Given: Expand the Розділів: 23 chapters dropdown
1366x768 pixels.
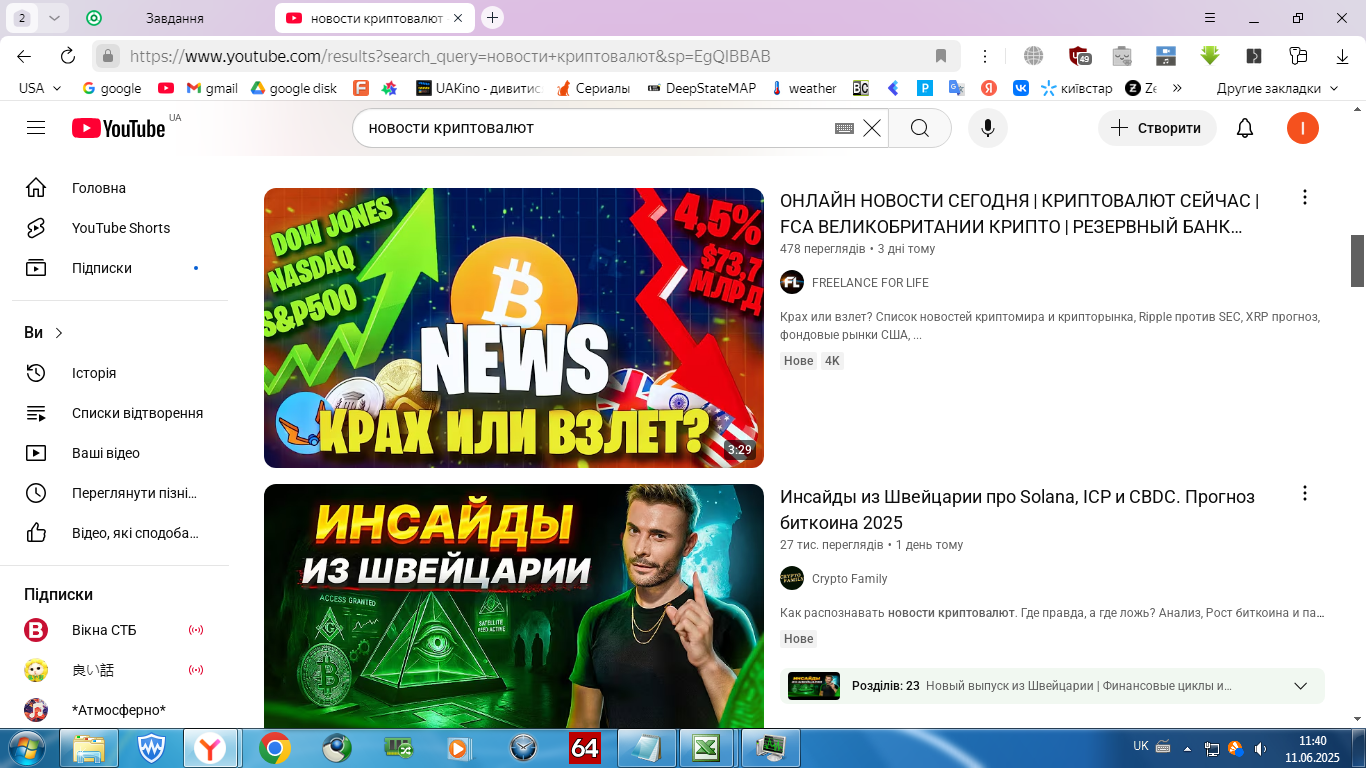Looking at the screenshot, I should point(1301,686).
